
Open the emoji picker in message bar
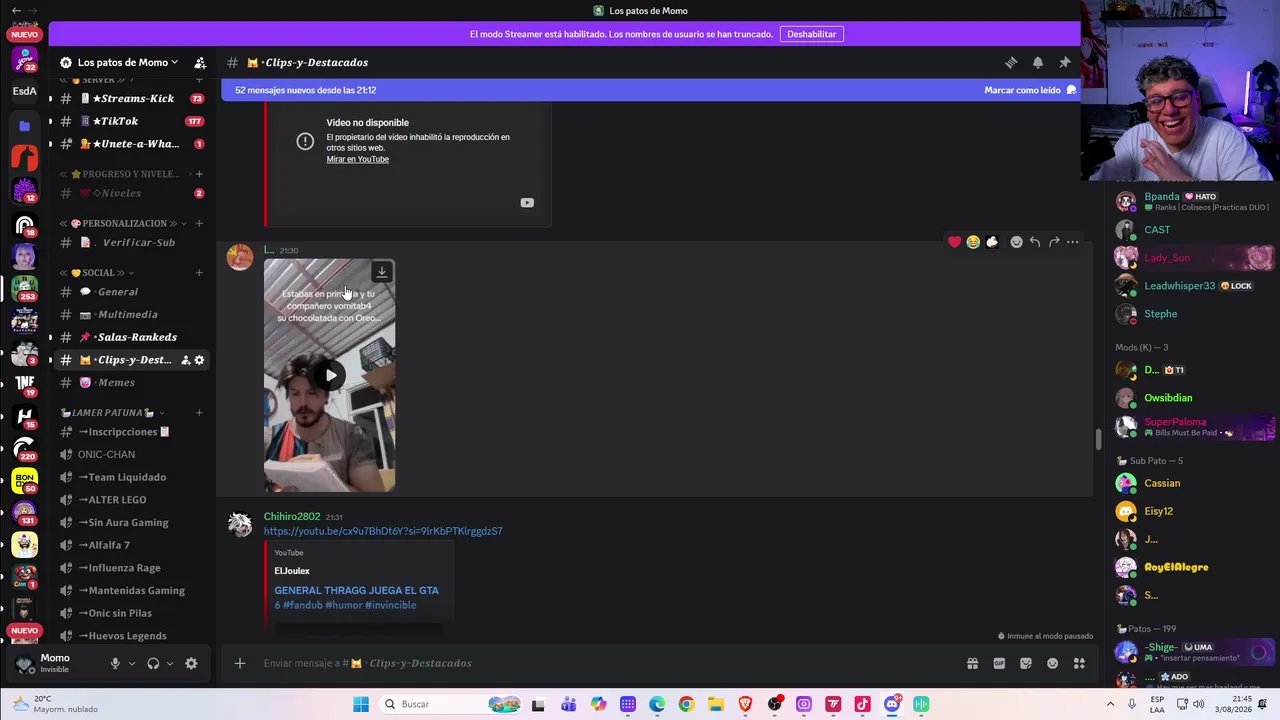click(x=1052, y=663)
